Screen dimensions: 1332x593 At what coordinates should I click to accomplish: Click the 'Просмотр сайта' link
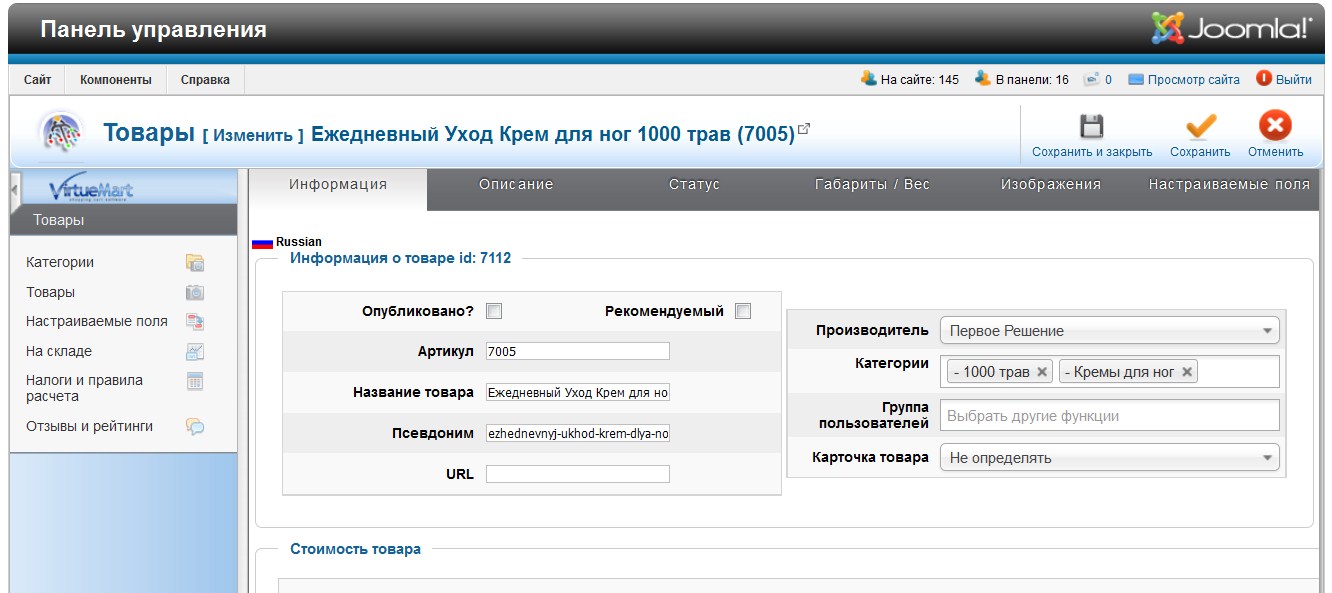1194,80
